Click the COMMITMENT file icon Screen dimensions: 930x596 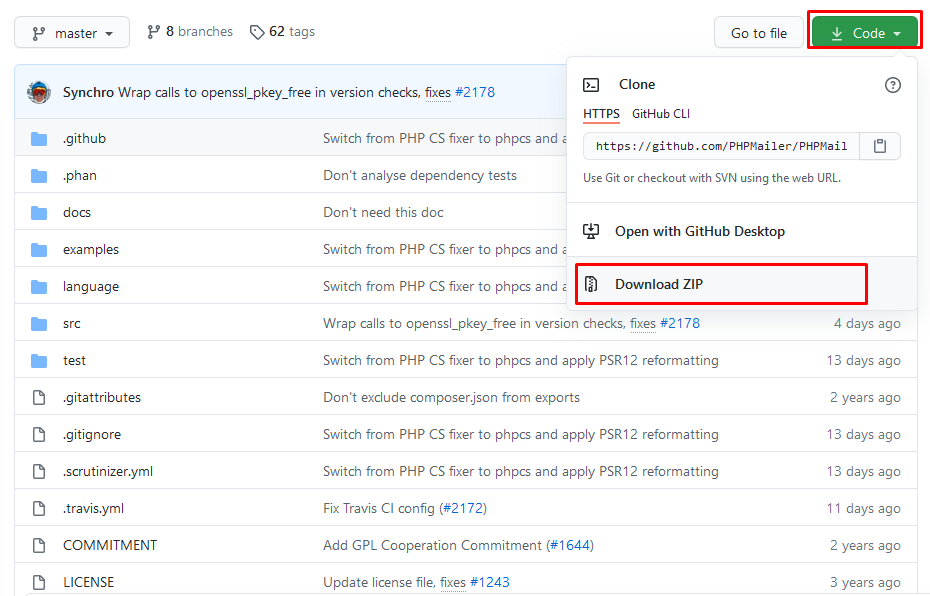(x=39, y=545)
